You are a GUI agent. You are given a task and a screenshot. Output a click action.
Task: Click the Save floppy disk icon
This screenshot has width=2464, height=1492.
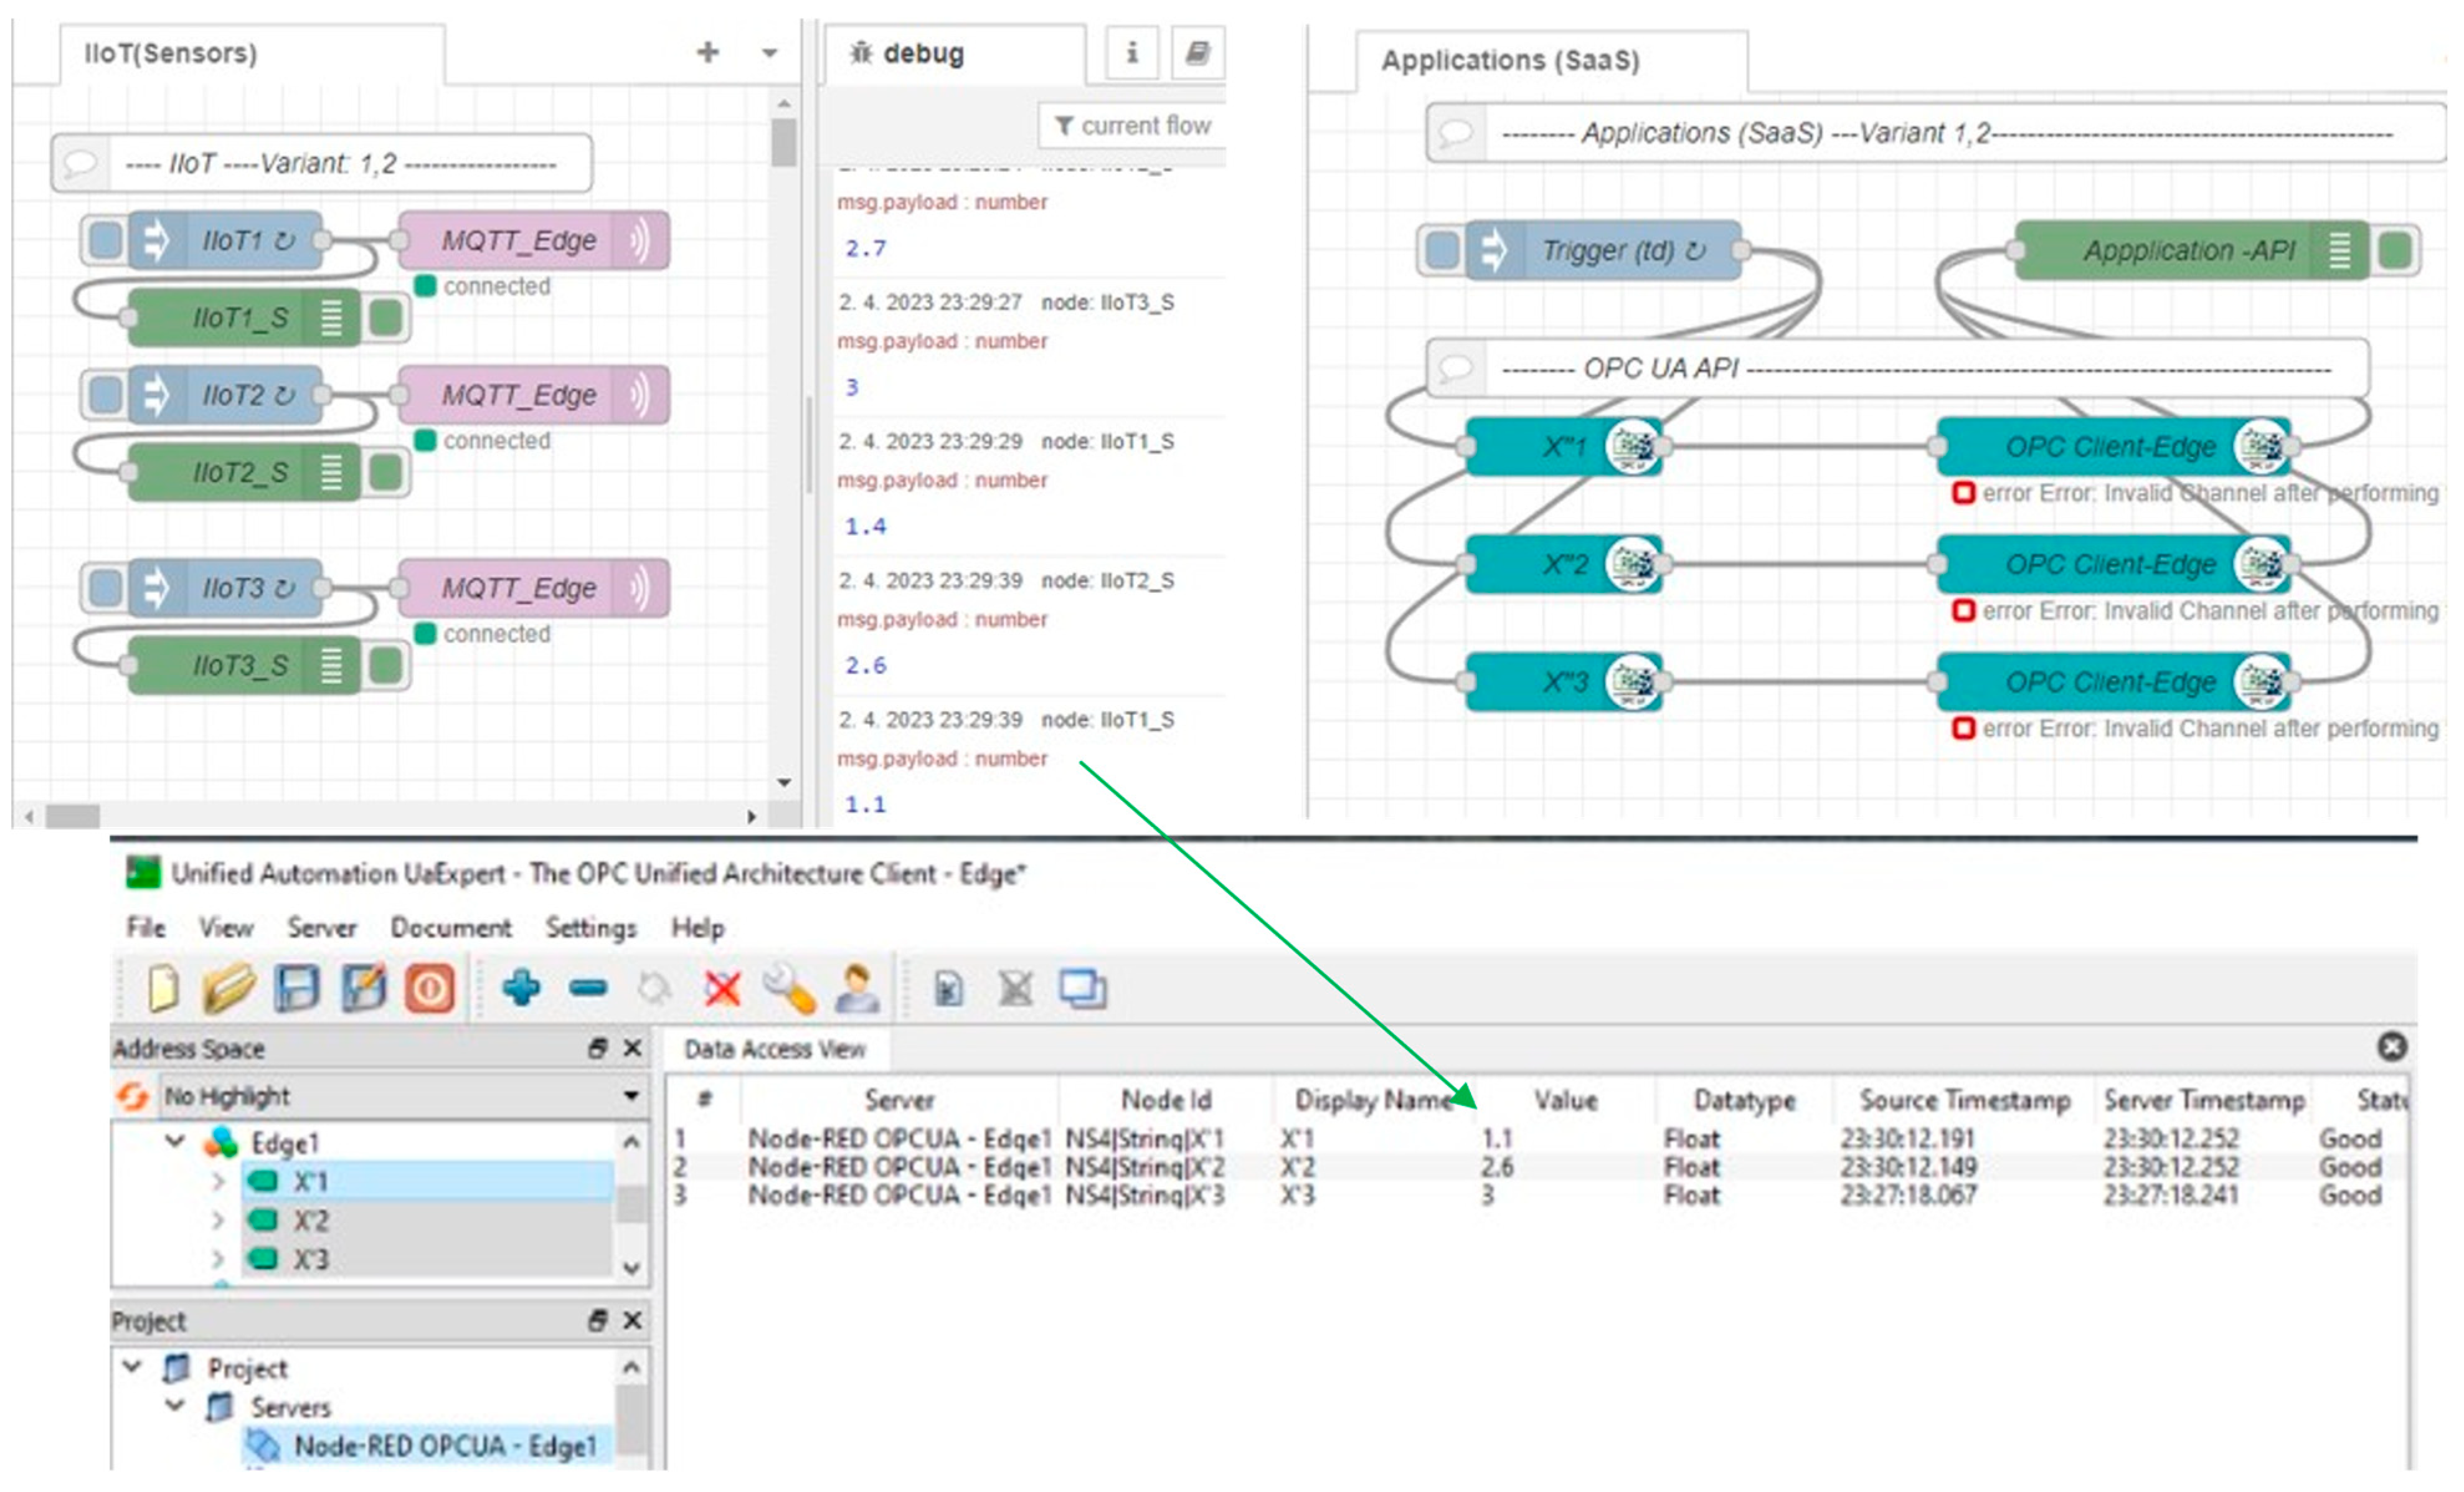coord(297,989)
